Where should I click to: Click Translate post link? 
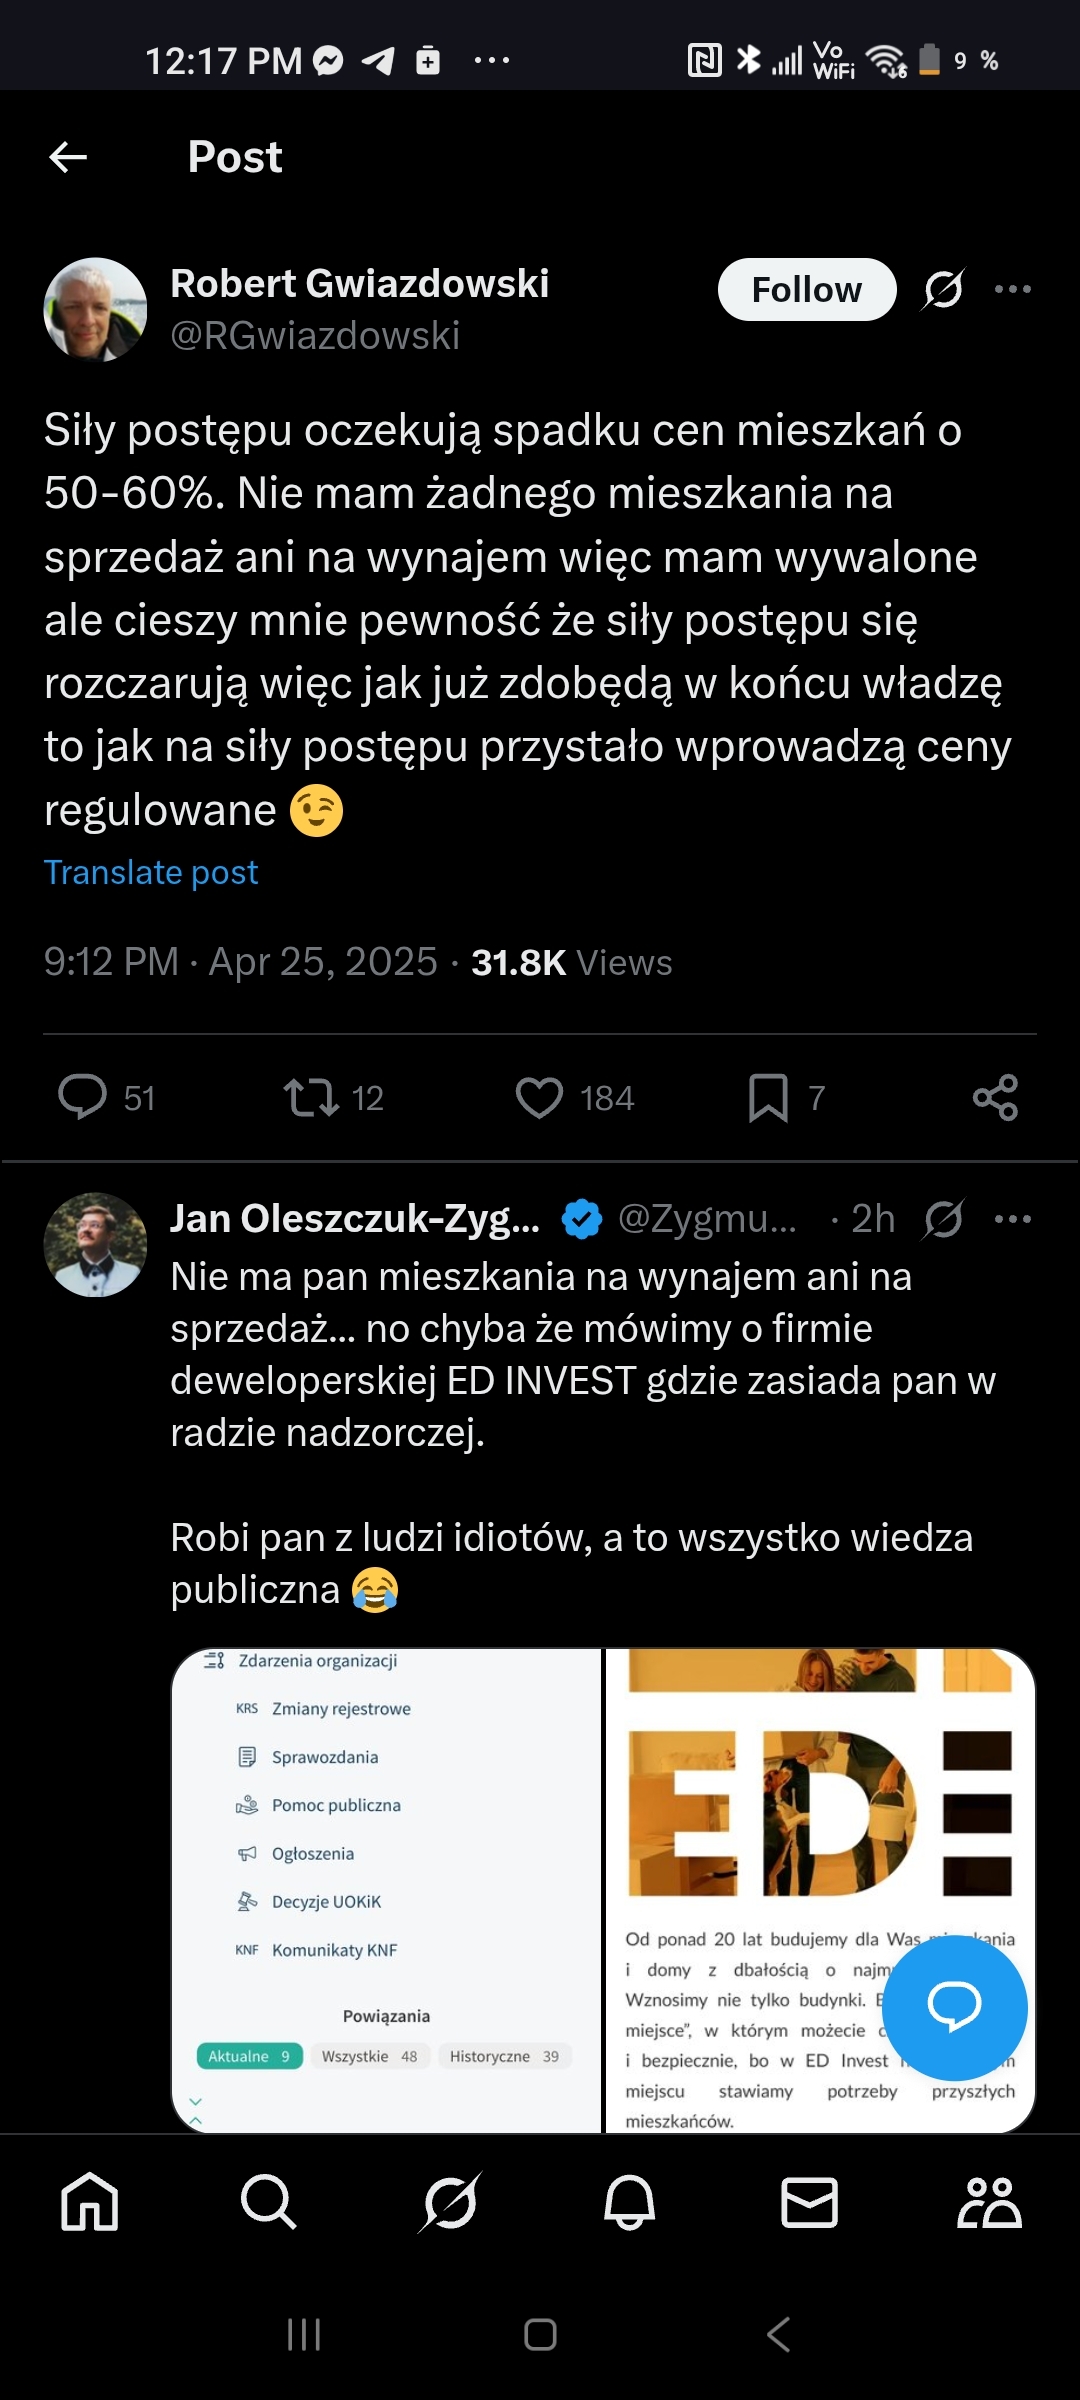point(151,872)
